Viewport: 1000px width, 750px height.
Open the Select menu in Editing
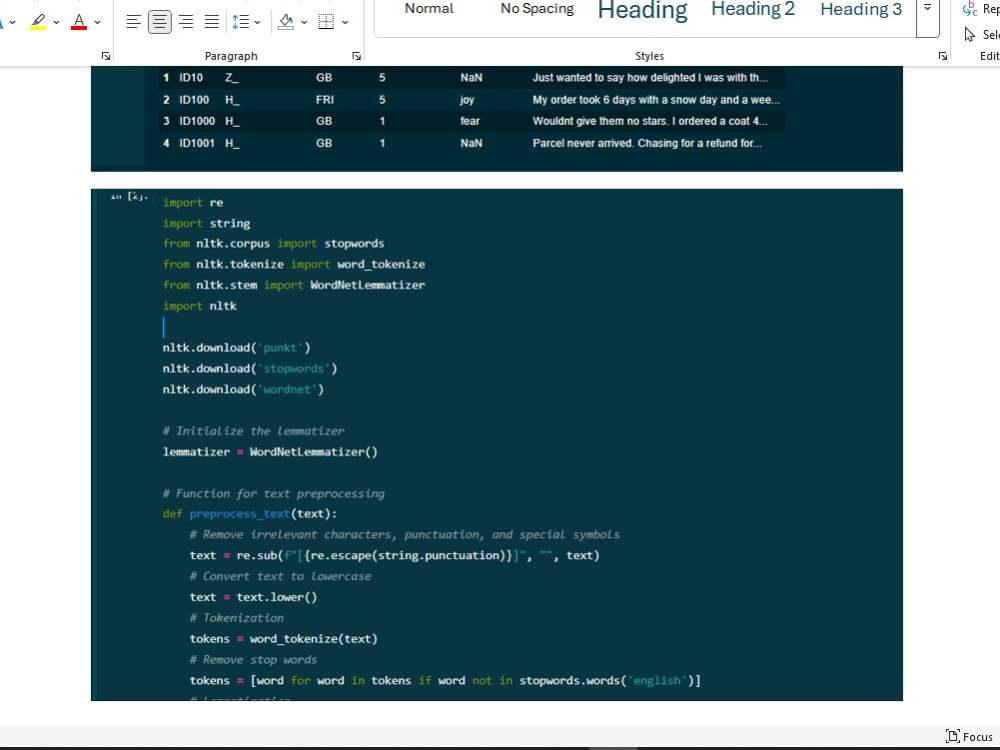click(982, 34)
